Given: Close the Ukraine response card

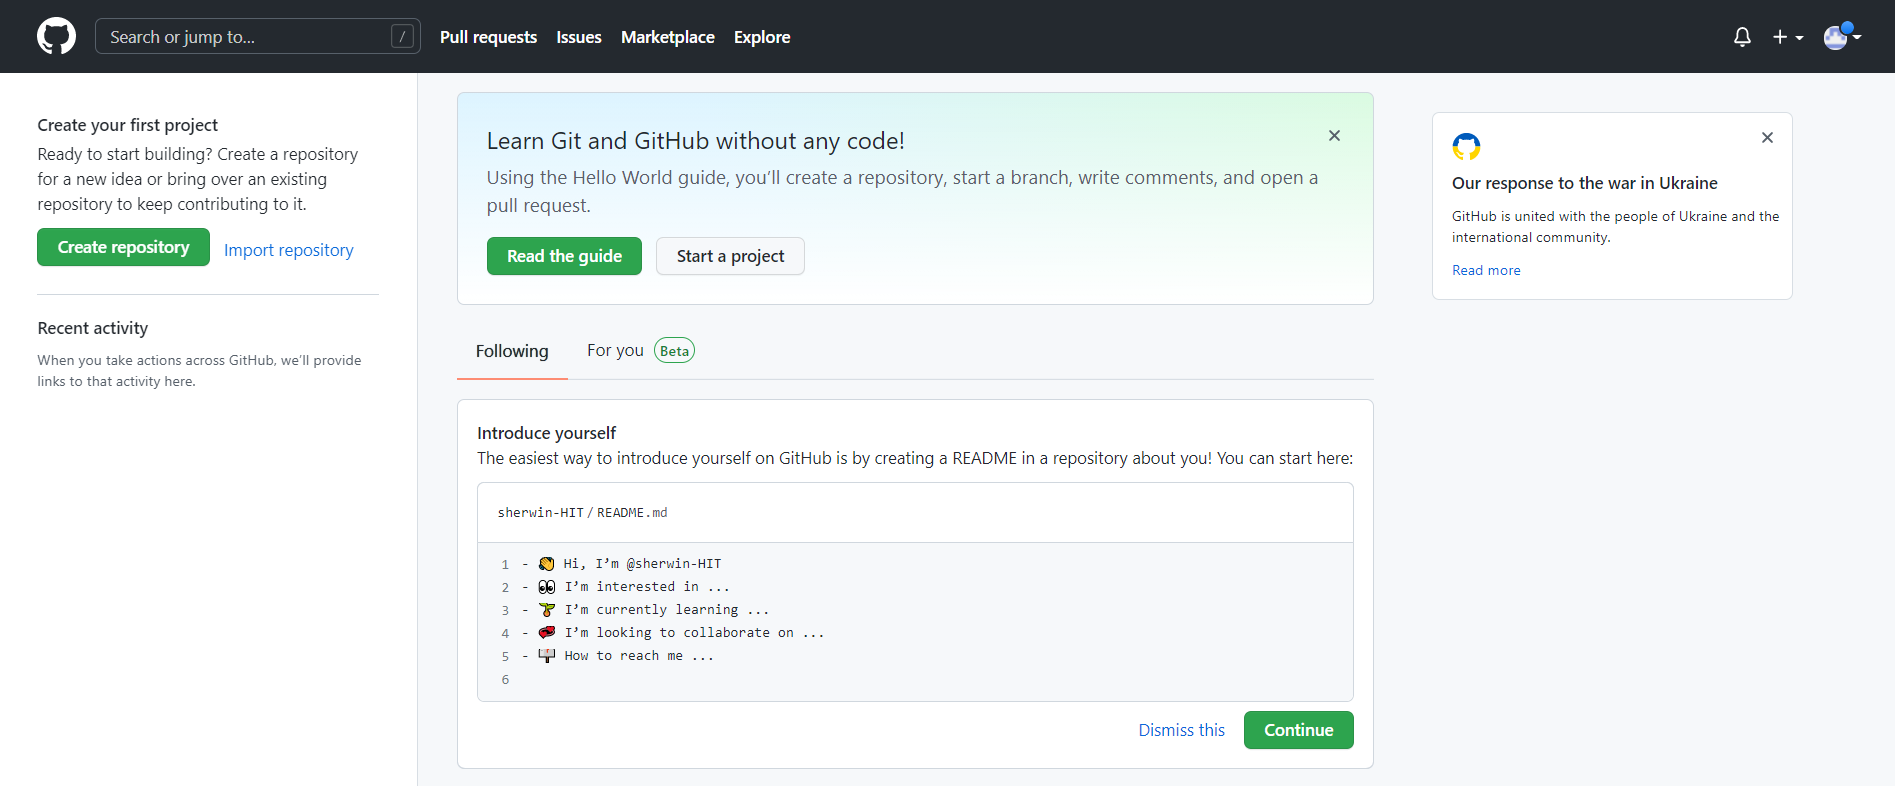Looking at the screenshot, I should (1767, 138).
